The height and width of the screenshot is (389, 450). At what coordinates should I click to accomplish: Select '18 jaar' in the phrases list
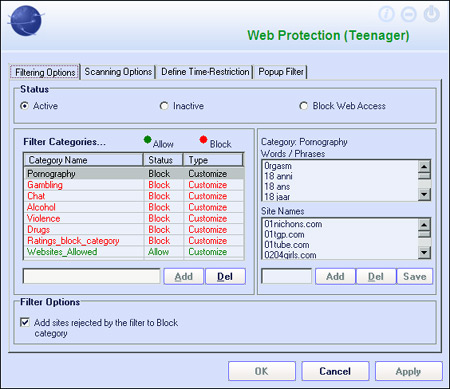[x=277, y=197]
